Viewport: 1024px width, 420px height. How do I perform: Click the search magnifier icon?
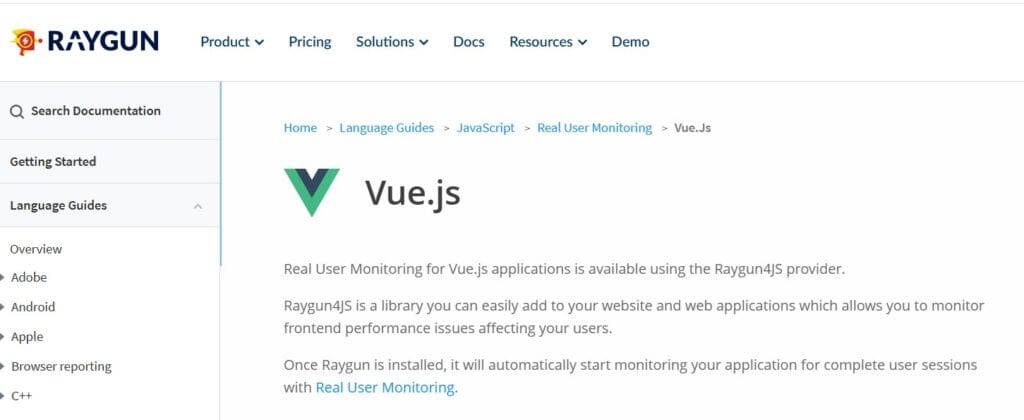click(17, 112)
